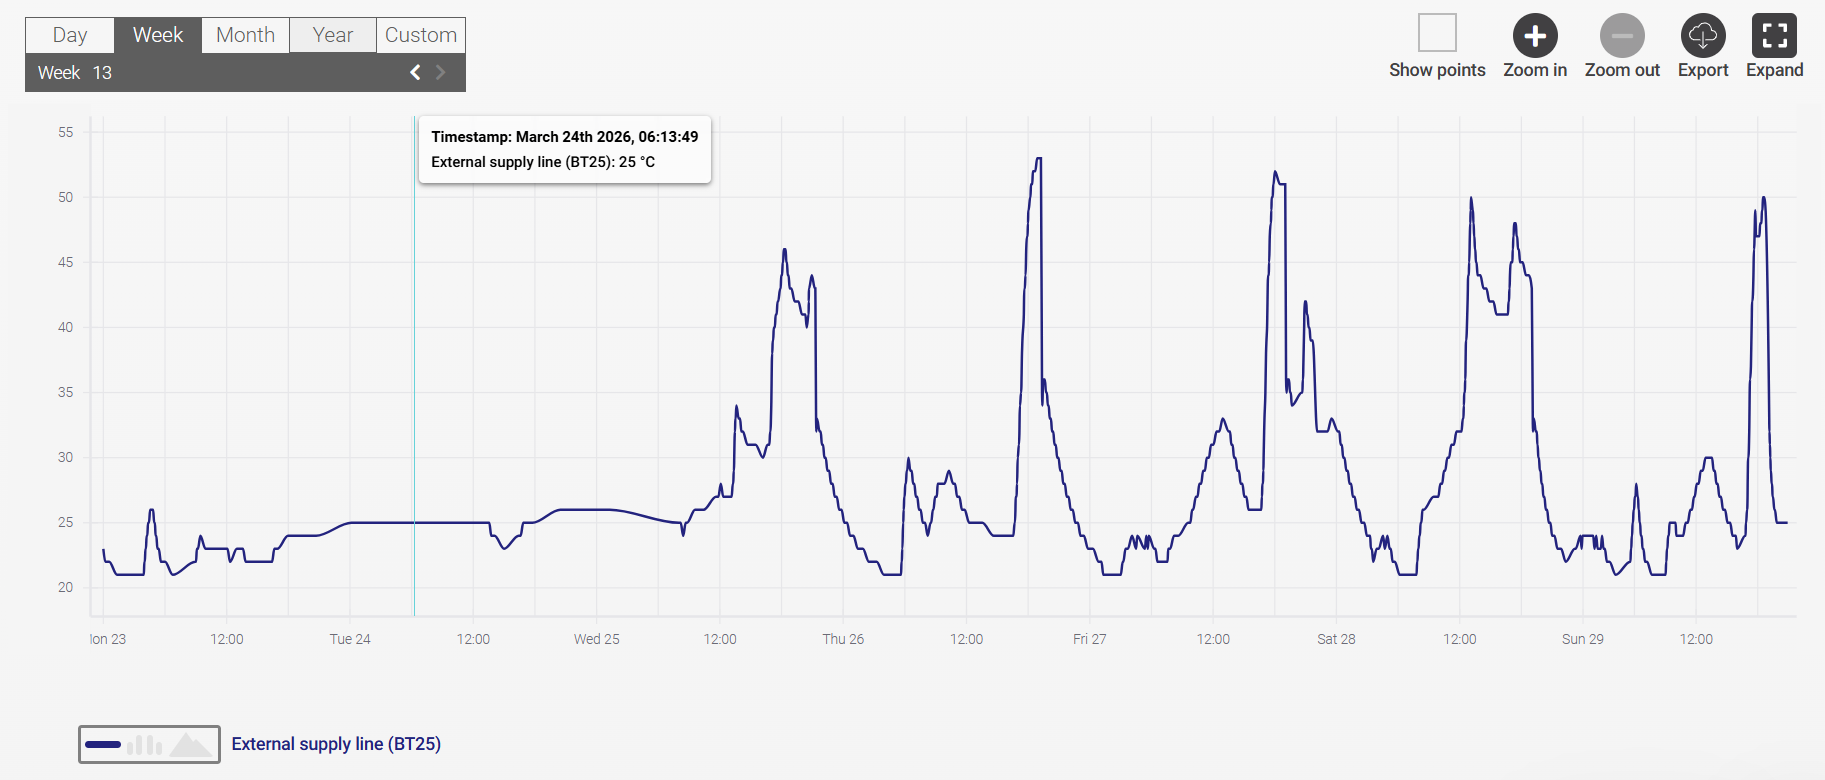Open the Year view tab

[333, 35]
